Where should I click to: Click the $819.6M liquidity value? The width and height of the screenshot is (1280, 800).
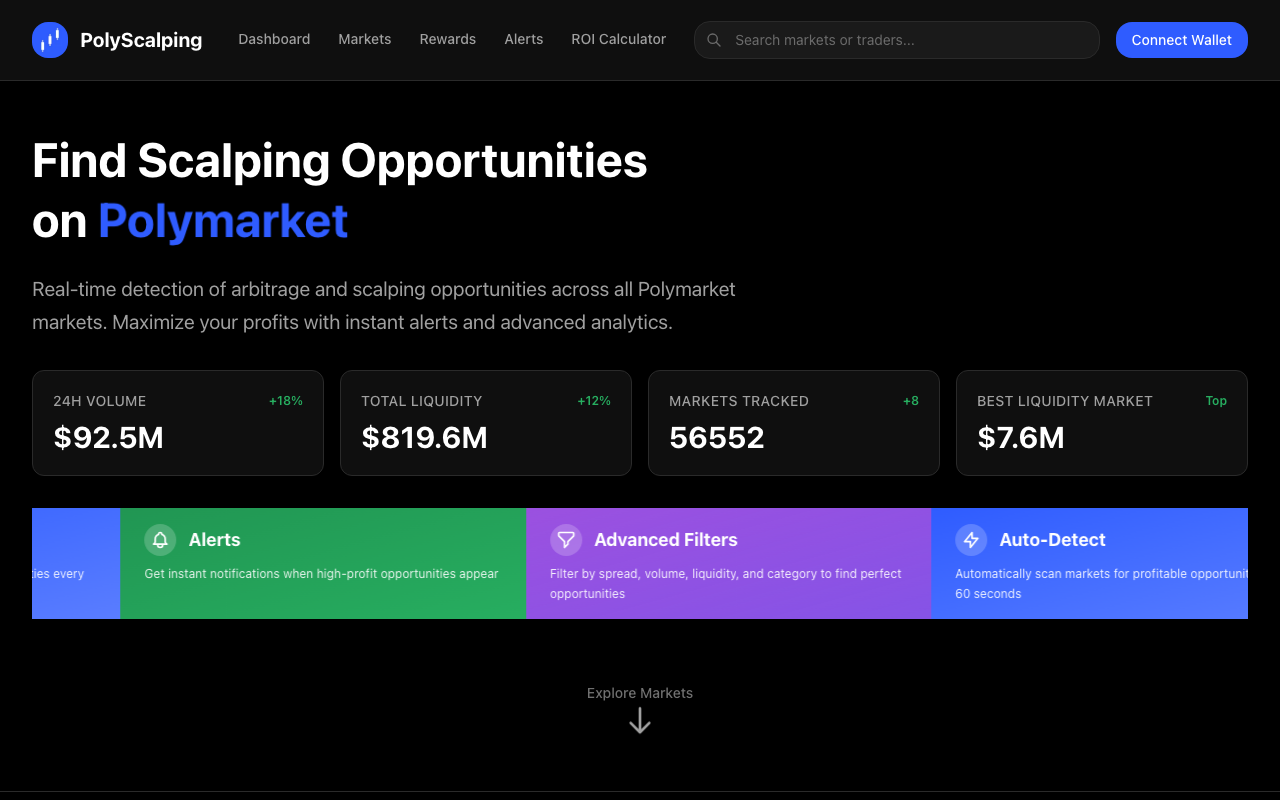pos(424,438)
